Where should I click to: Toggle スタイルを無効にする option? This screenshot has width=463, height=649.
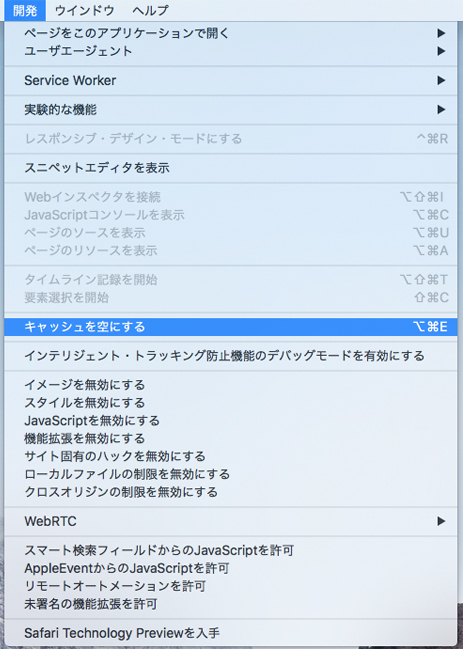(231, 403)
